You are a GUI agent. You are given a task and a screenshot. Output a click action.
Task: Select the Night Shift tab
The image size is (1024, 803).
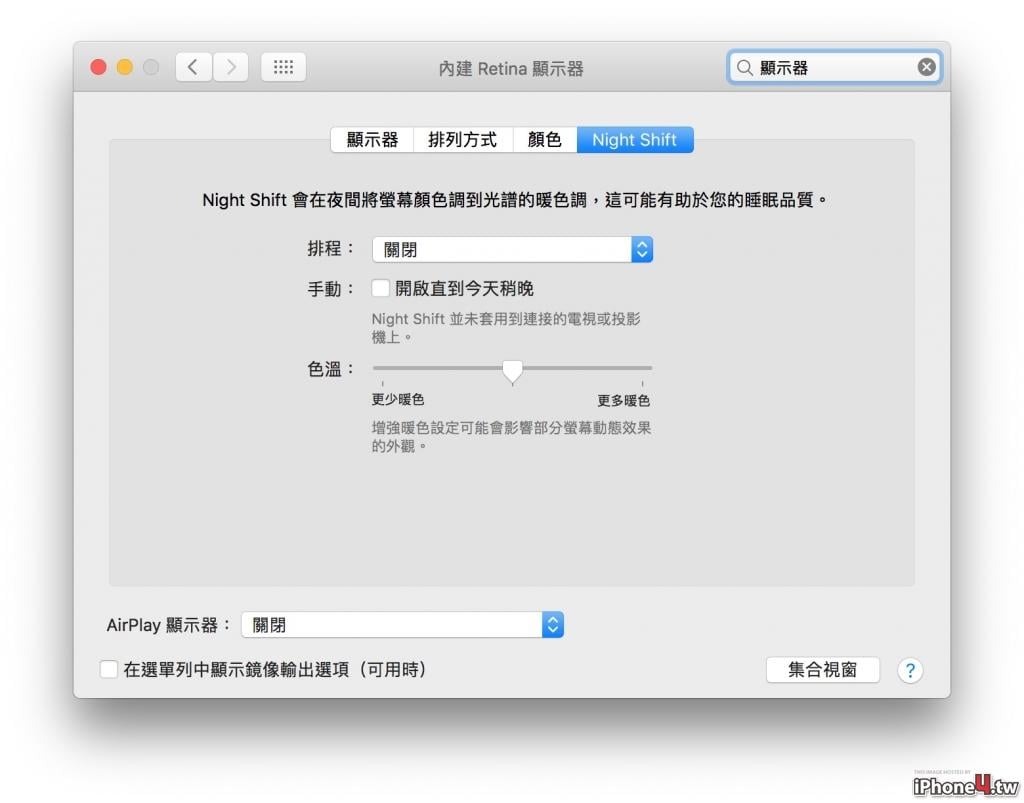point(635,140)
